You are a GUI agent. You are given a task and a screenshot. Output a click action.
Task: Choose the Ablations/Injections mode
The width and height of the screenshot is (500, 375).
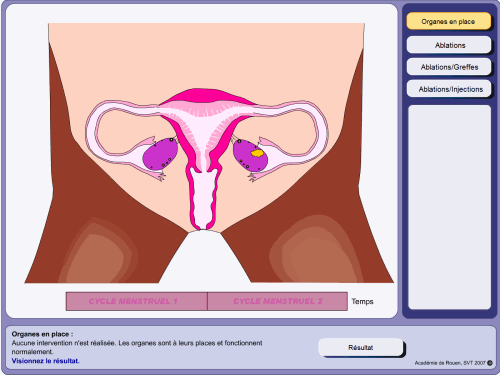coord(449,89)
